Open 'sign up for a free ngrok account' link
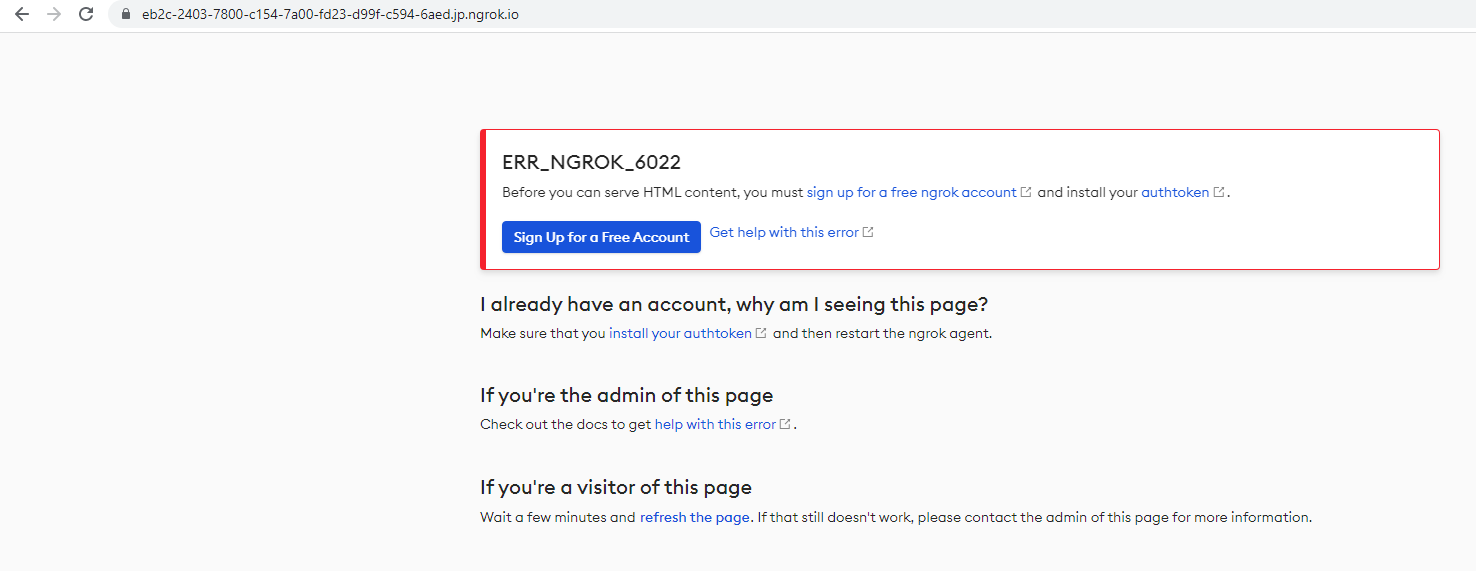This screenshot has width=1476, height=571. point(911,192)
